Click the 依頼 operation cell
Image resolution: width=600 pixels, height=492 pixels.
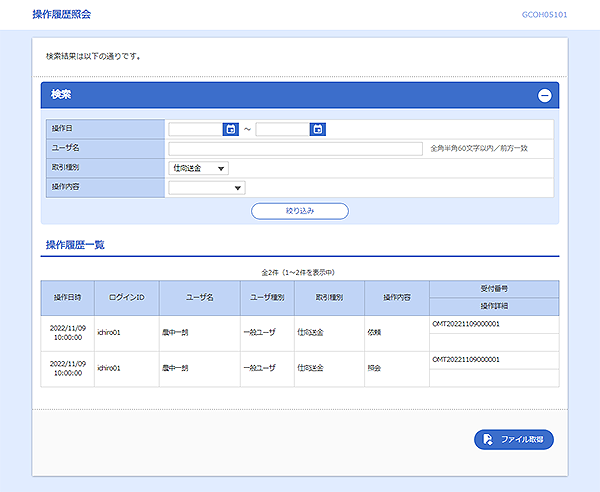click(397, 333)
